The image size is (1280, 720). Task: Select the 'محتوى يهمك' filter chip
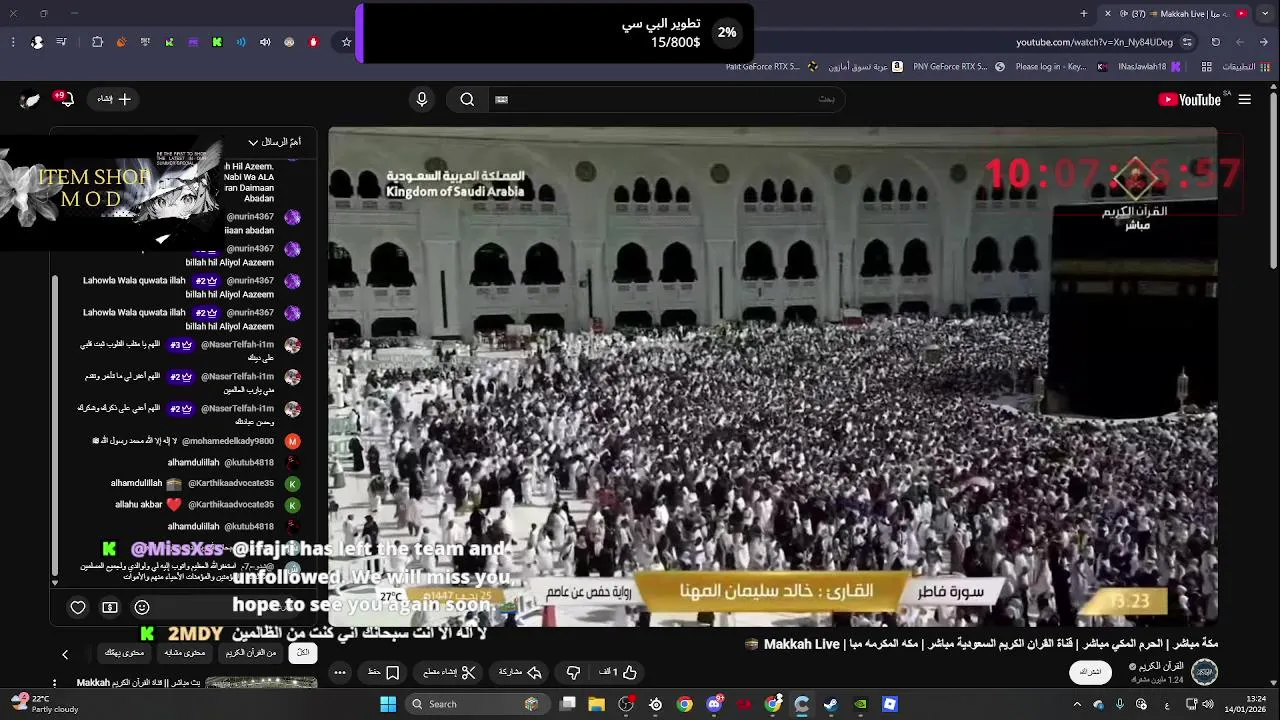125,653
